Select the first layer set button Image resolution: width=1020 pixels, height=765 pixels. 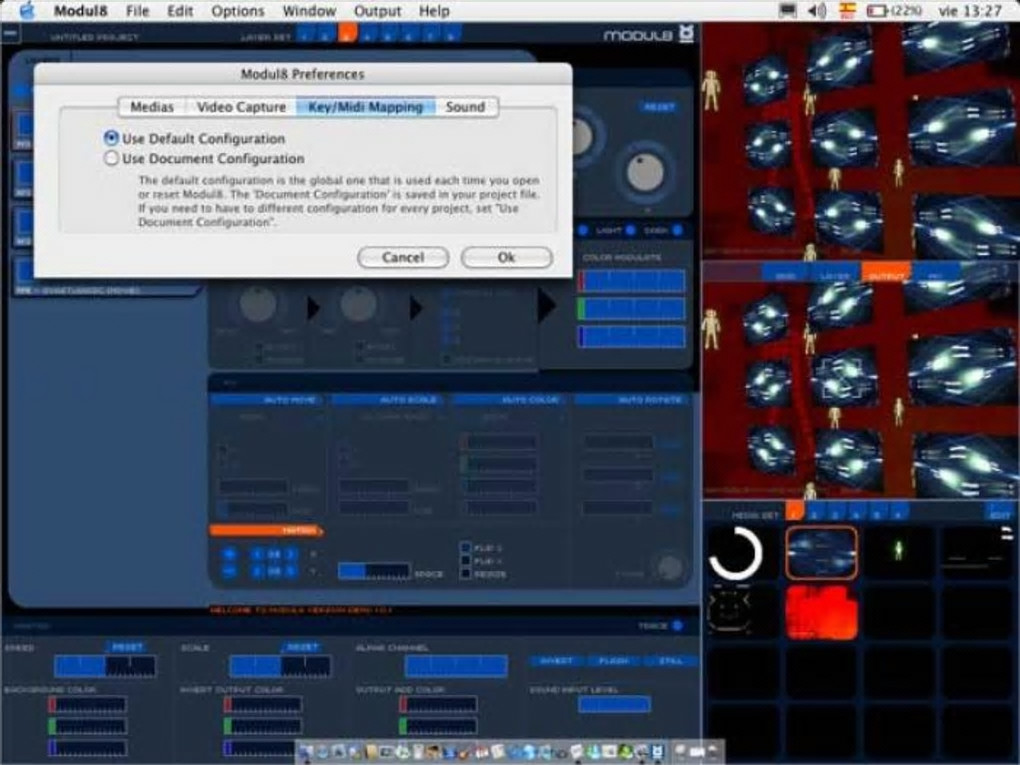pyautogui.click(x=306, y=33)
